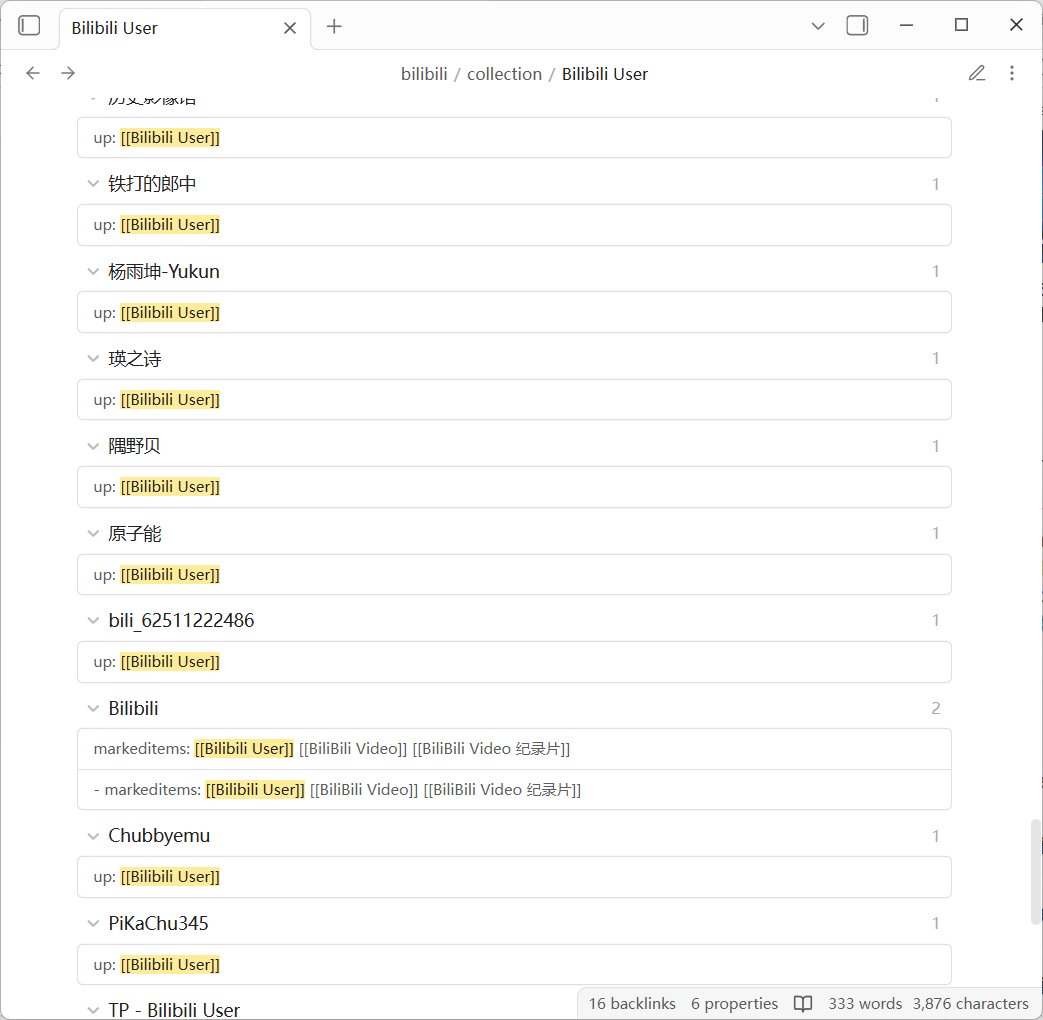
Task: Toggle the left sidebar panel icon
Action: coord(30,26)
